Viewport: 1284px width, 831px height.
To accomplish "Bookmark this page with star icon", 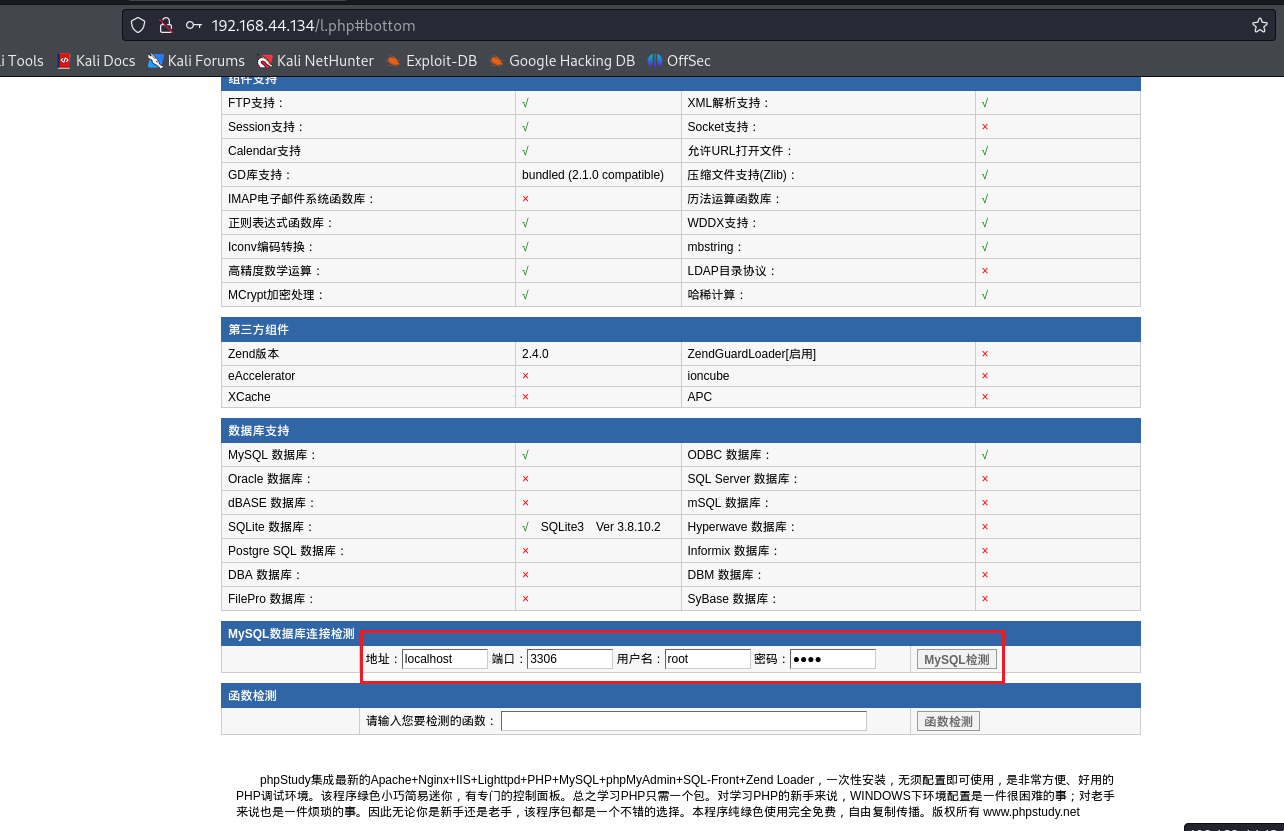I will coord(1259,25).
